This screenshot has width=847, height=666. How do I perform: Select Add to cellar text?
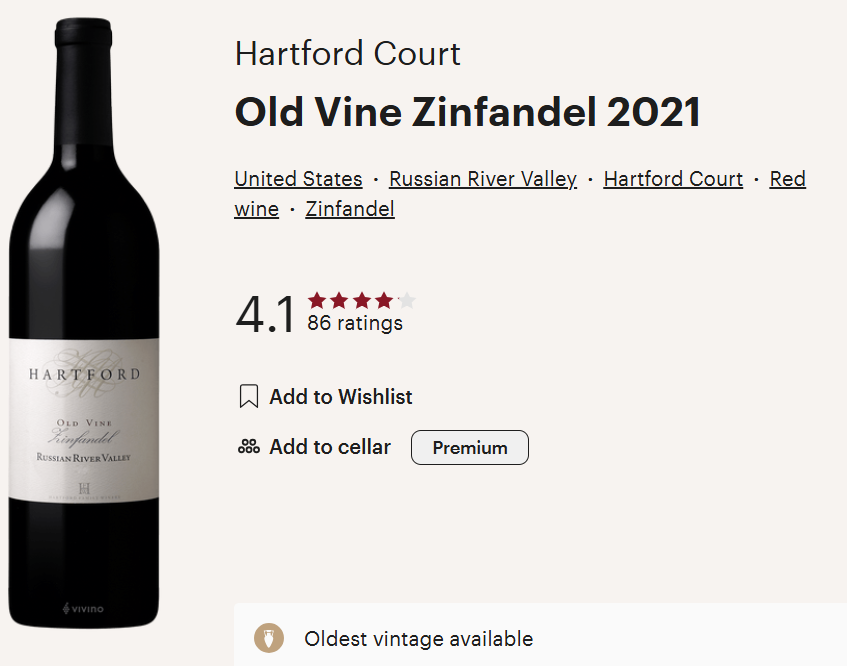coord(330,447)
